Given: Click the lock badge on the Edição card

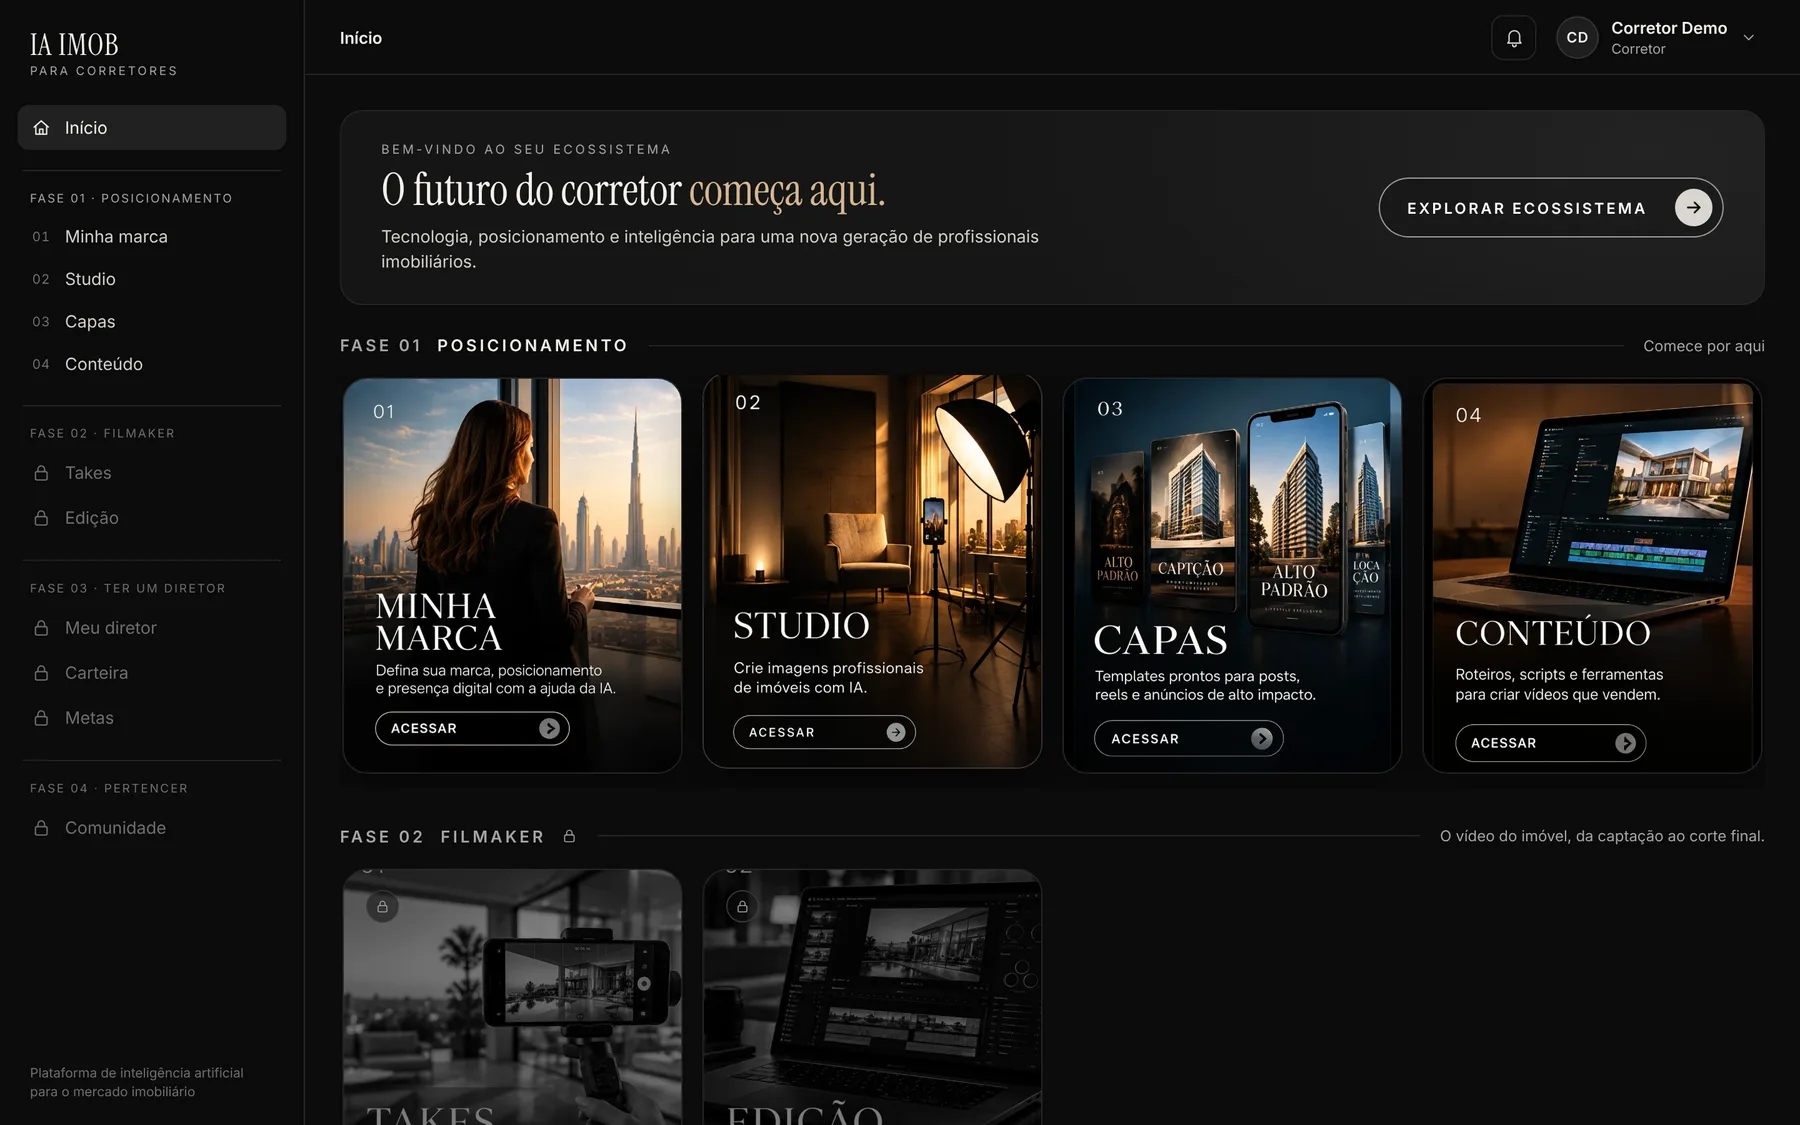Looking at the screenshot, I should click(742, 906).
